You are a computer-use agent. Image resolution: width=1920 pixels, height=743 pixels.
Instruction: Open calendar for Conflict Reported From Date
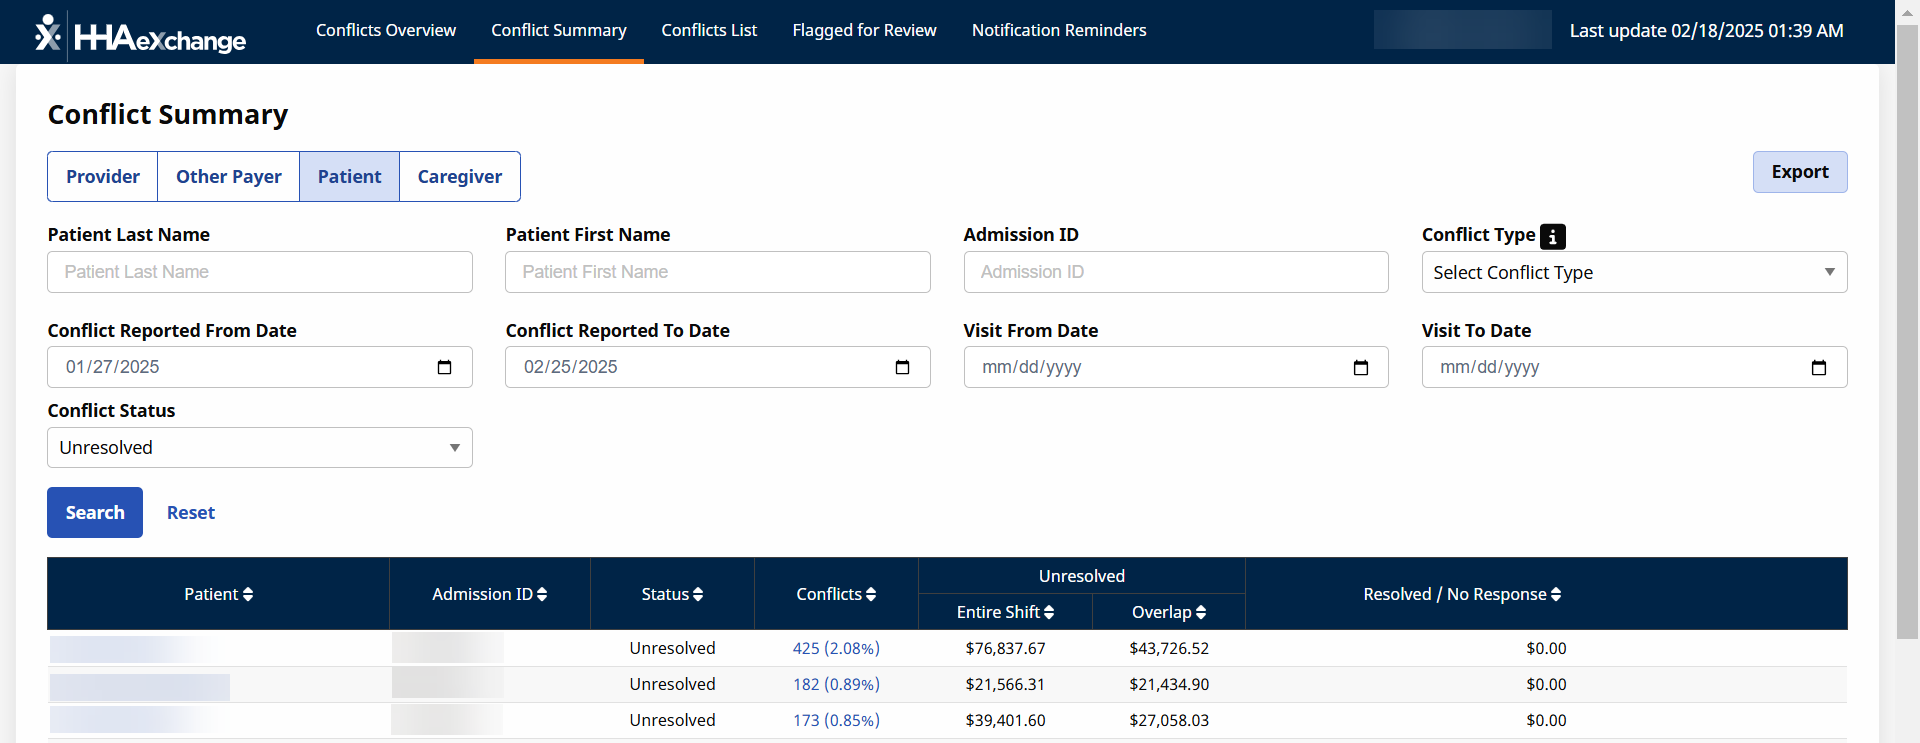tap(444, 368)
